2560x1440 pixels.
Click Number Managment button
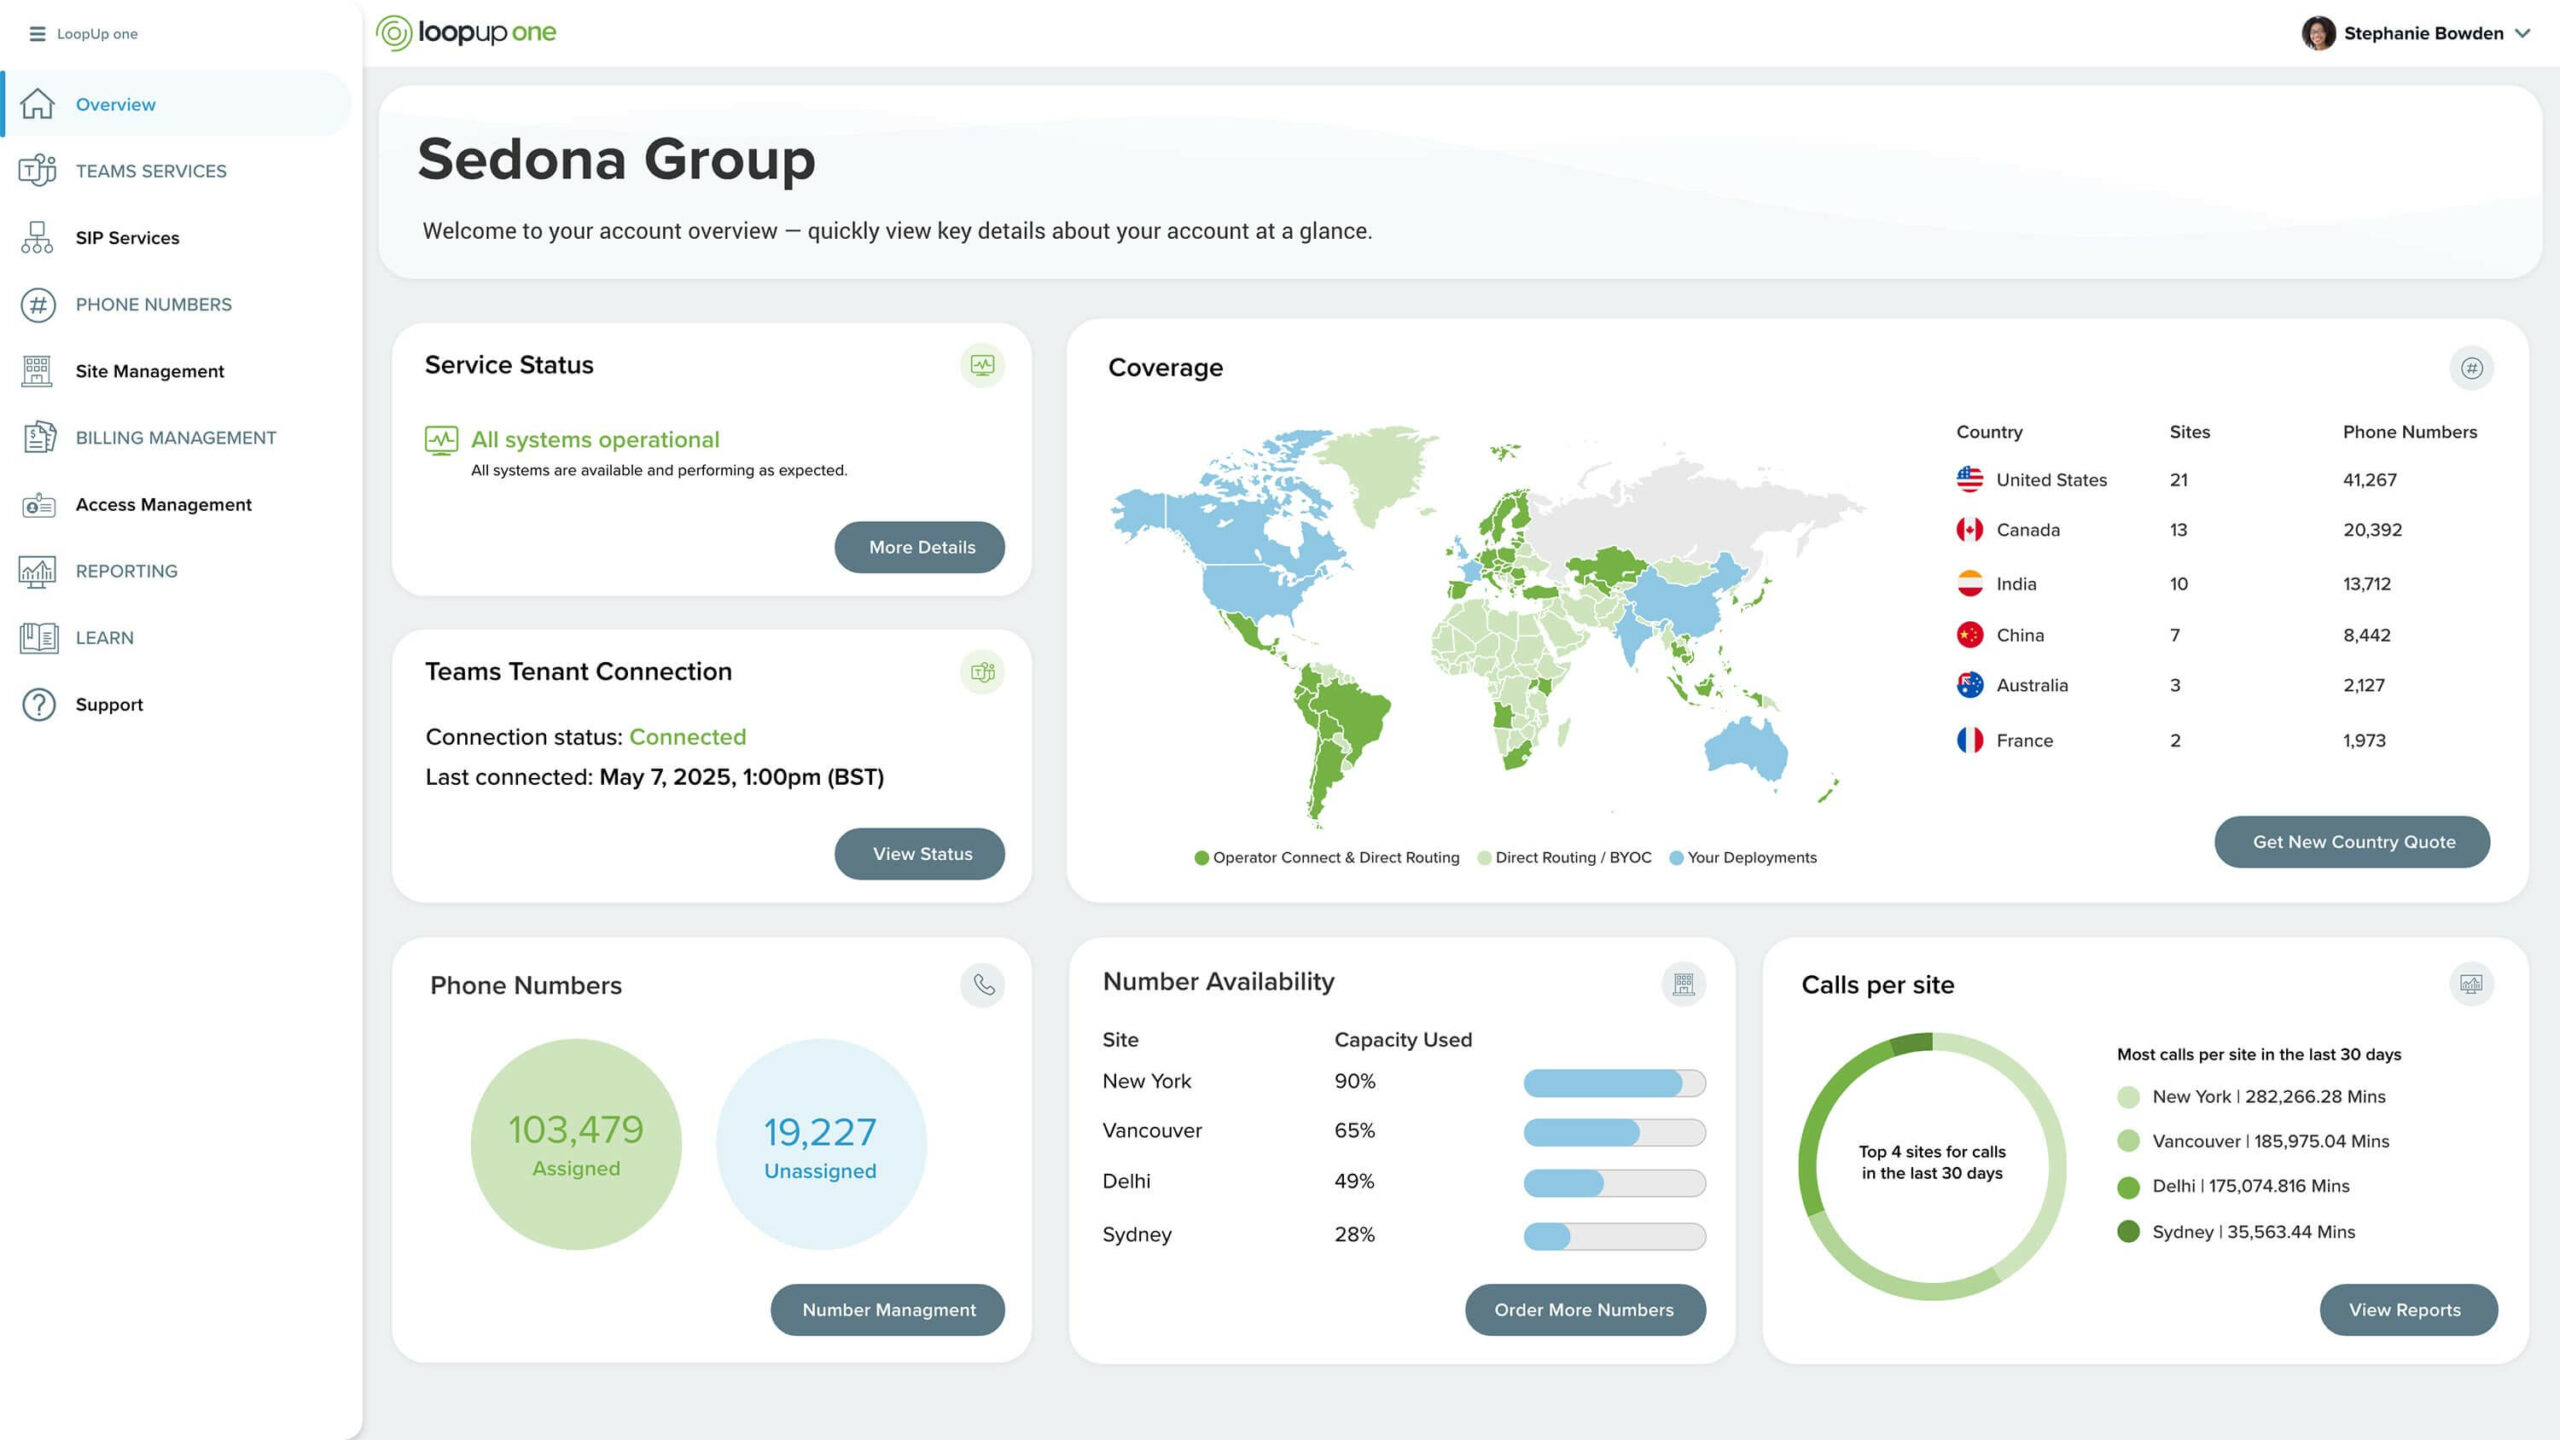tap(888, 1310)
